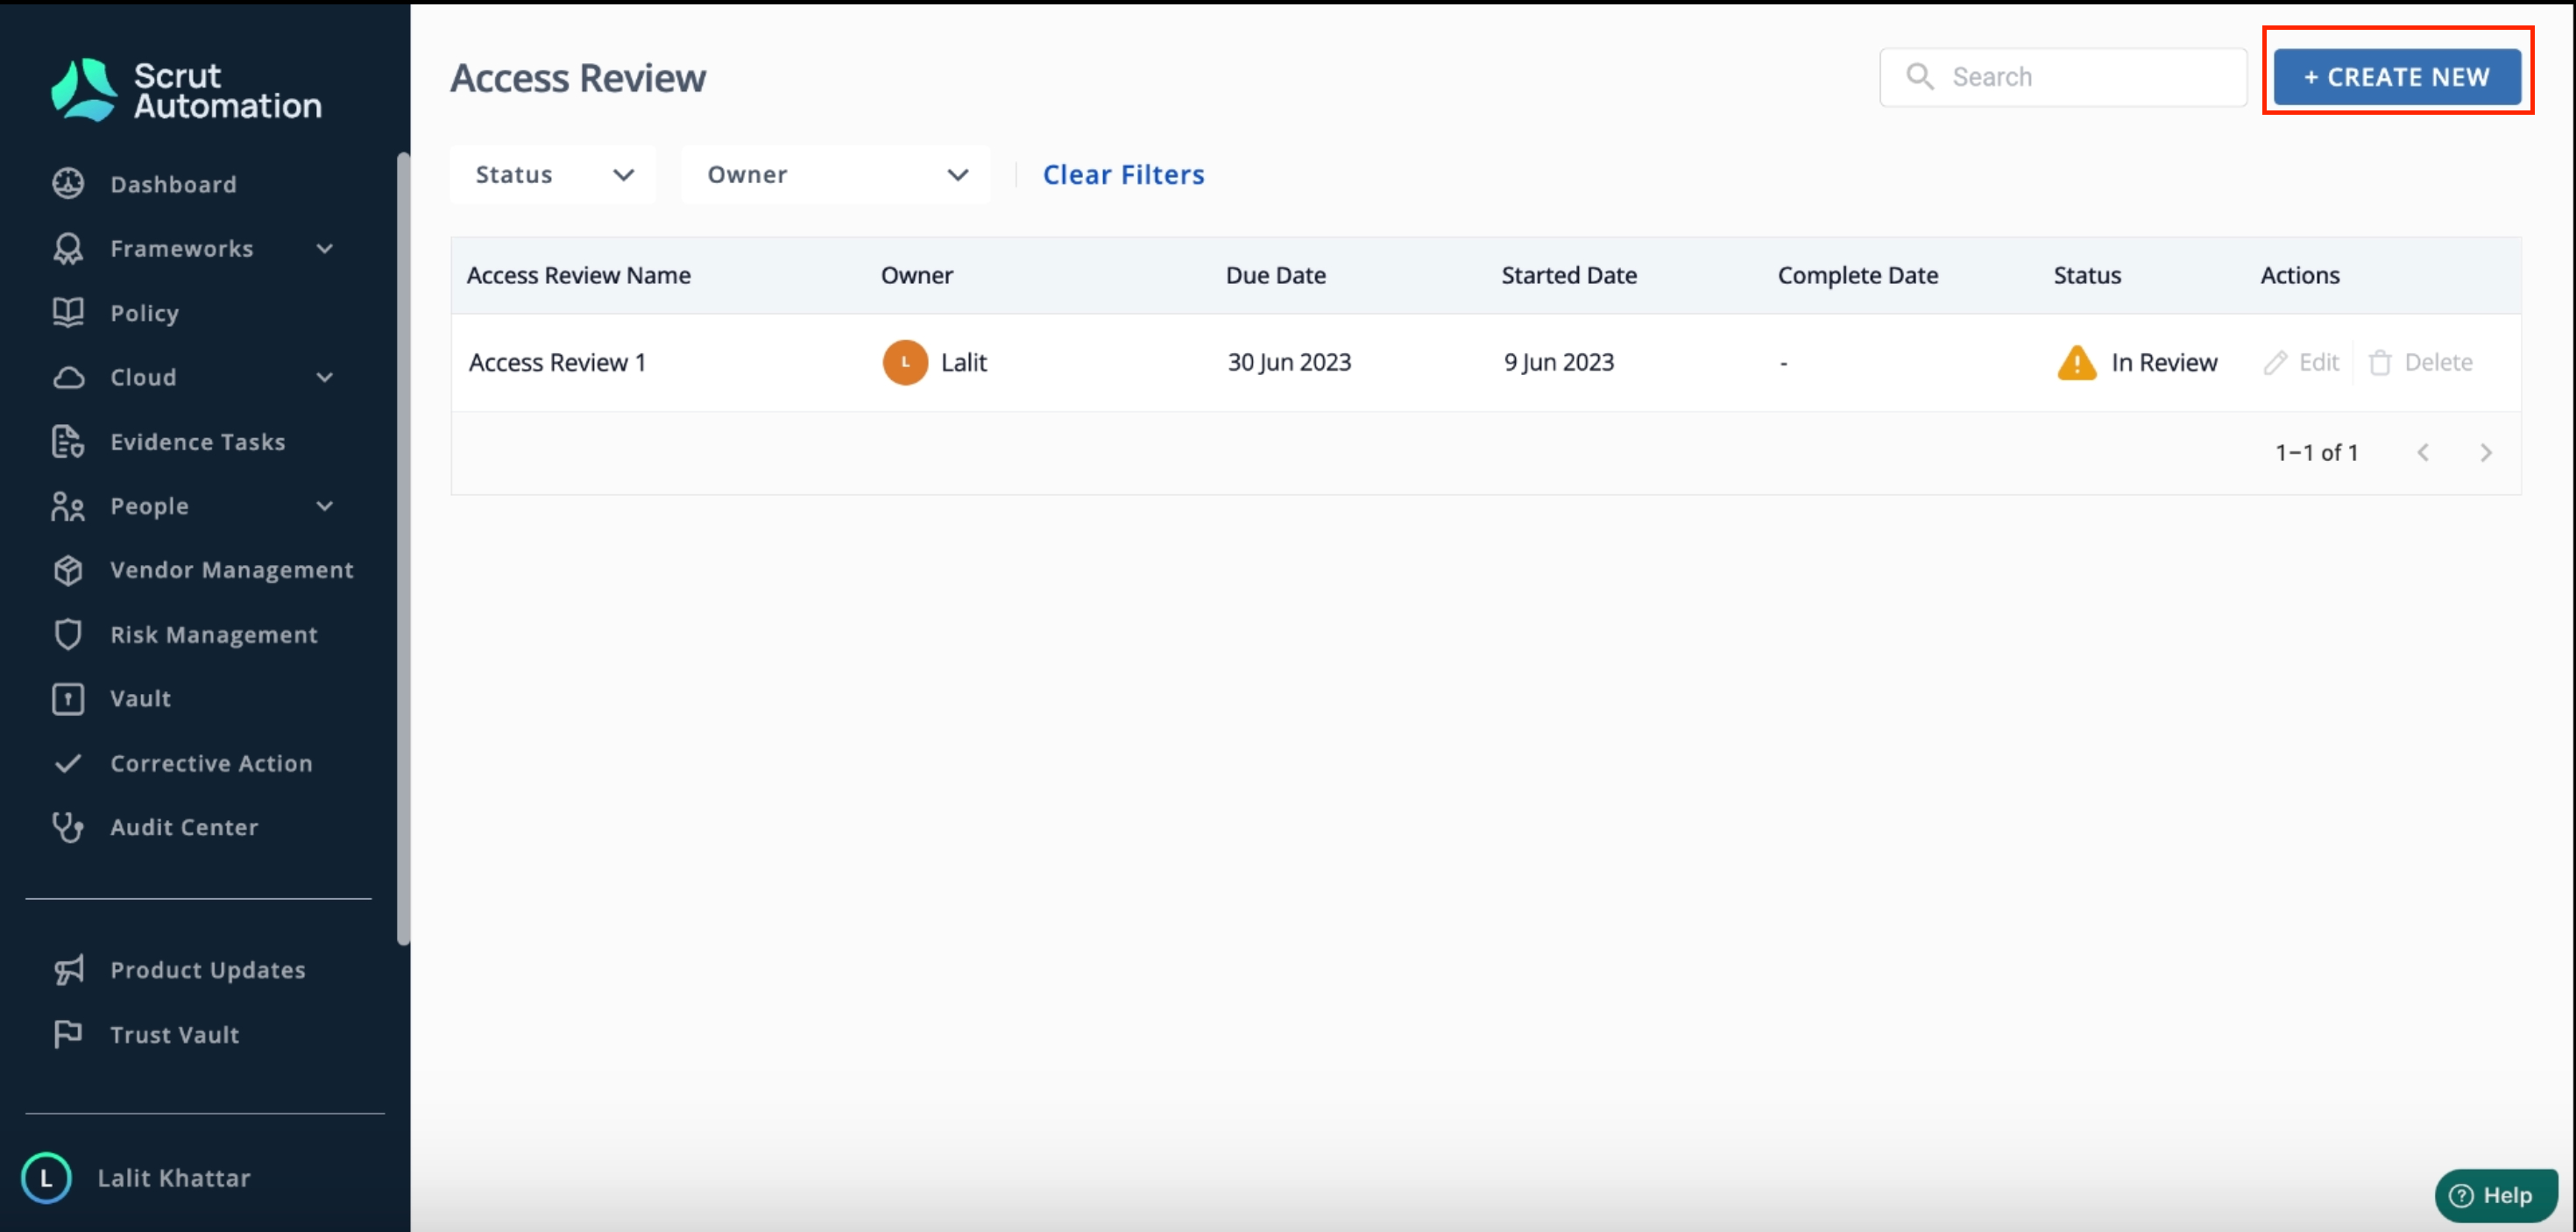Click the 9 Jun 2023 started date

coord(1558,362)
